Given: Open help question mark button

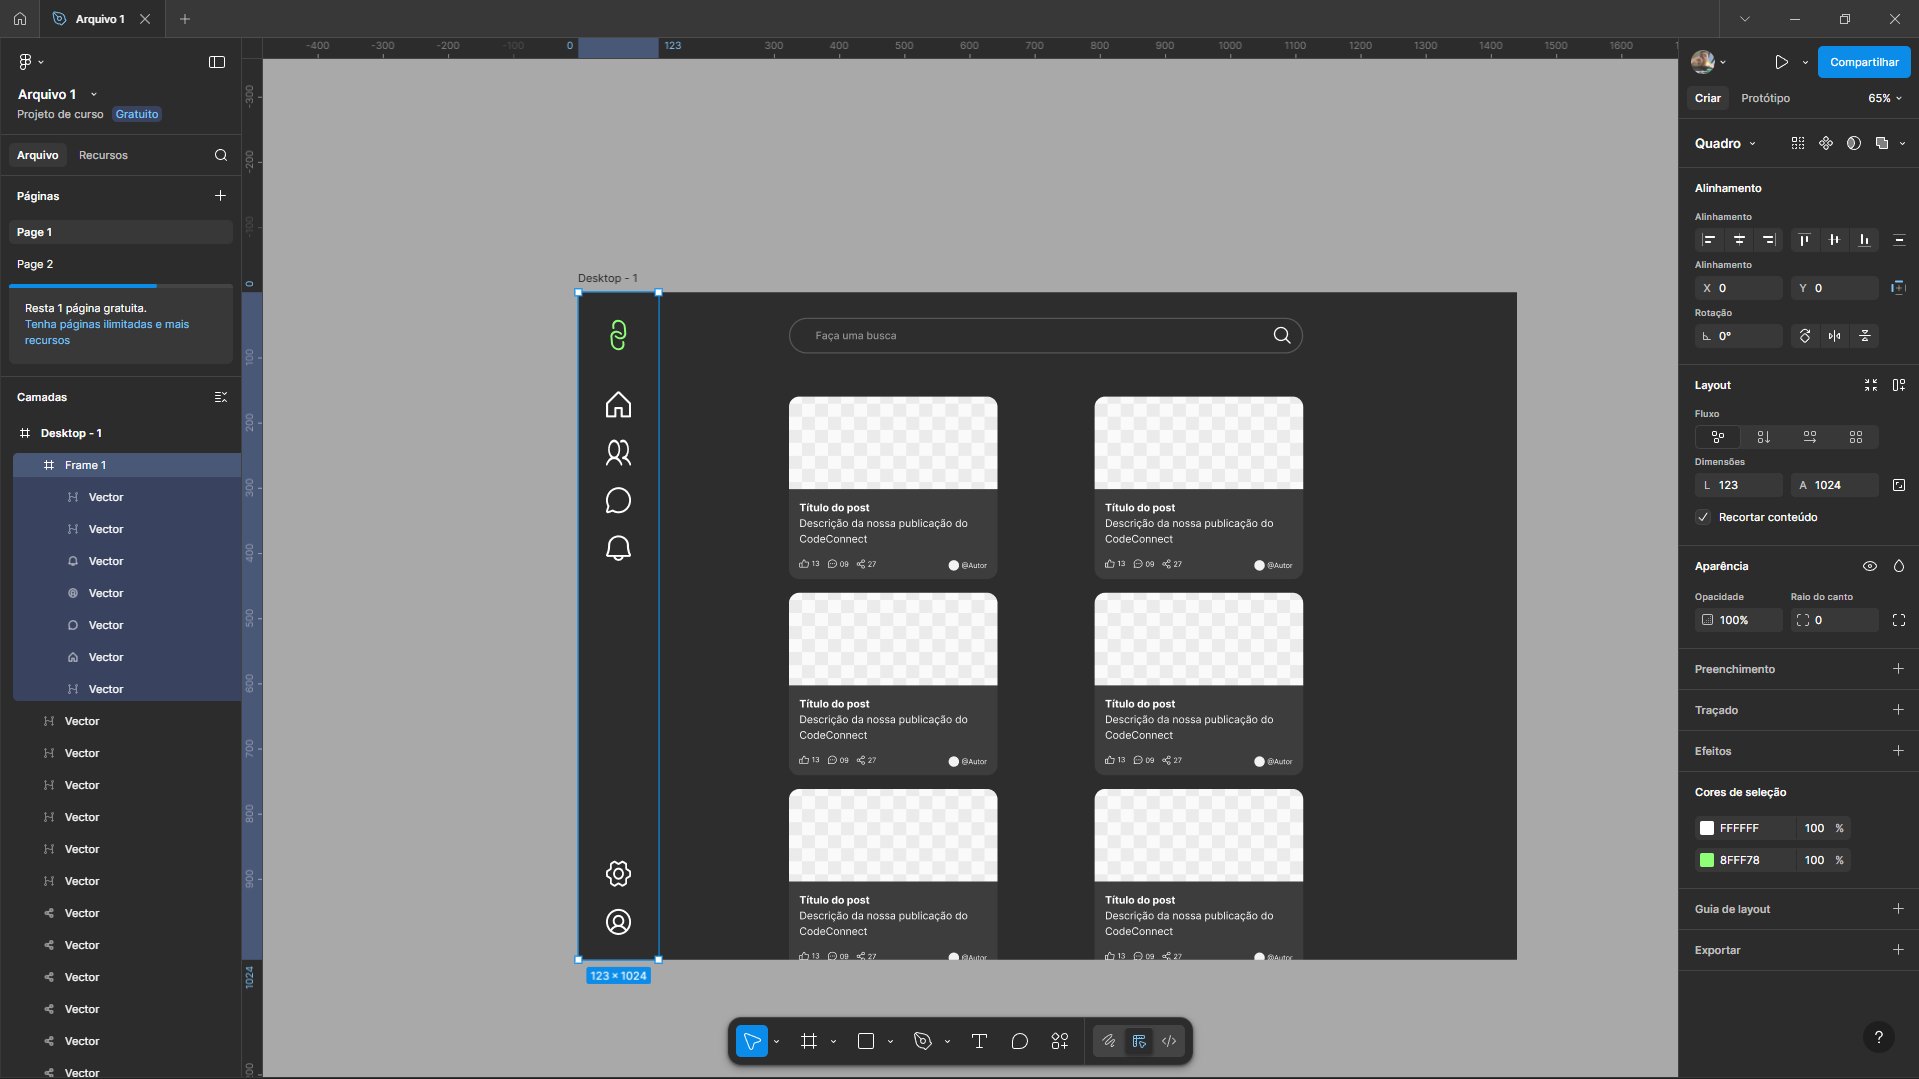Looking at the screenshot, I should [1879, 1037].
